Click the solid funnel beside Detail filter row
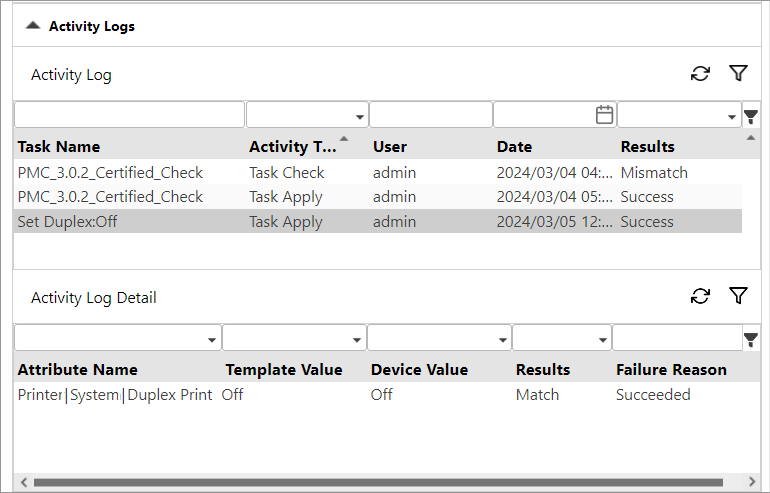The height and width of the screenshot is (493, 770). 750,339
